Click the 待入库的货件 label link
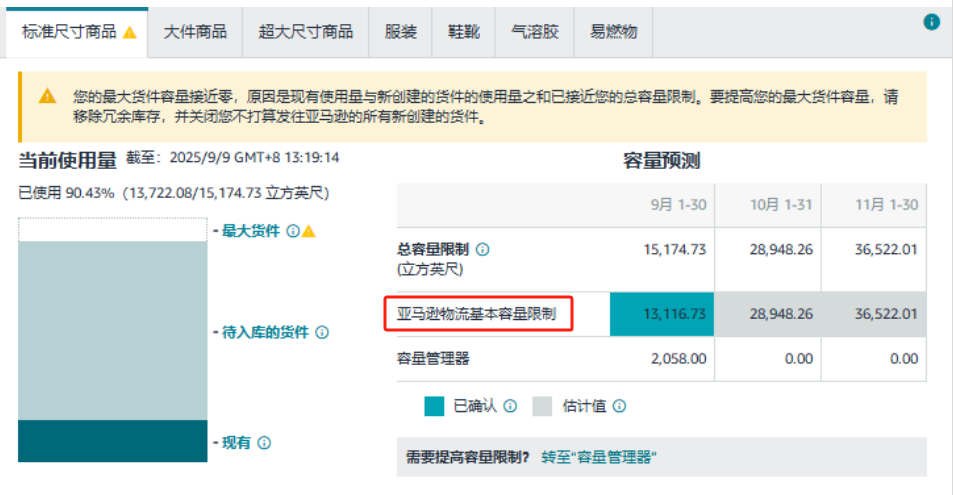The width and height of the screenshot is (953, 495). 265,333
